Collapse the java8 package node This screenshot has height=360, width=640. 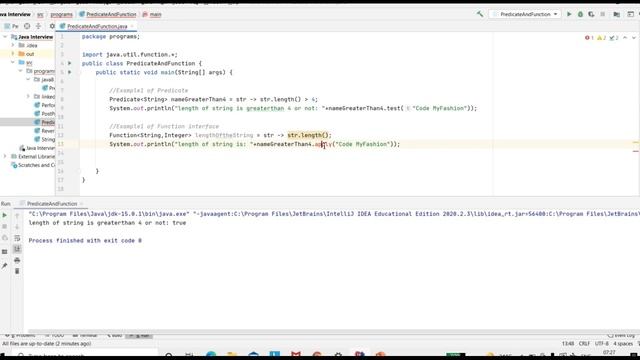28,80
